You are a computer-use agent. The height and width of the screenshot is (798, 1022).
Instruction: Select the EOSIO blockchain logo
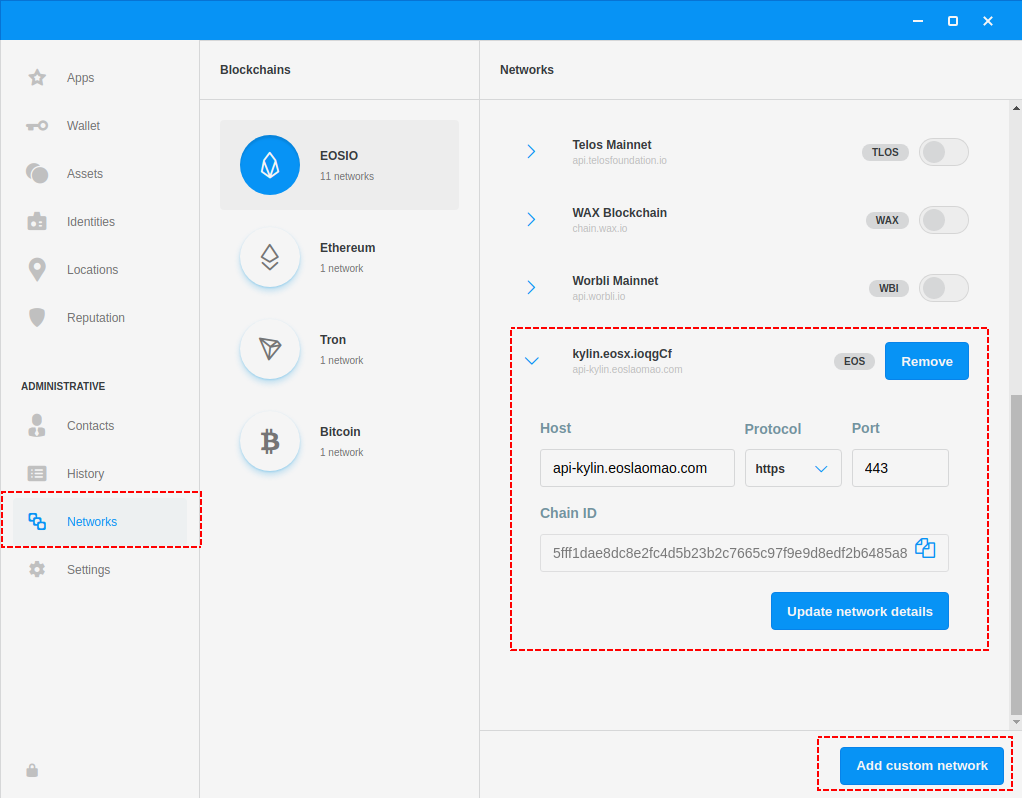point(270,165)
